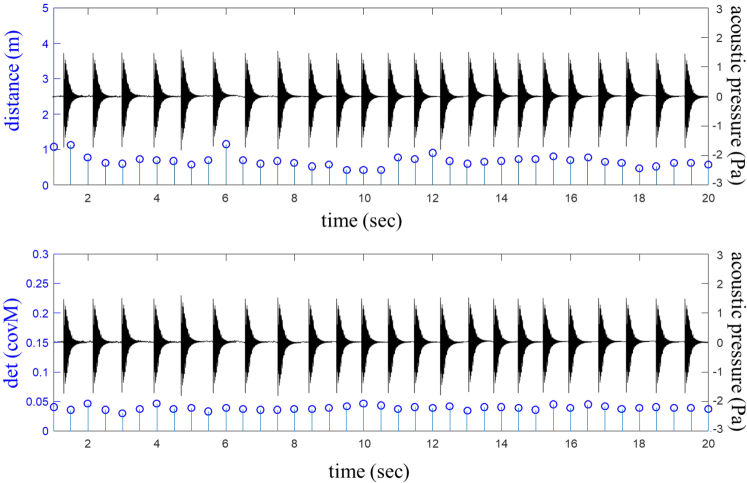
Task: Select tick label '0.15' on det (covM) axis
Action: [37, 342]
